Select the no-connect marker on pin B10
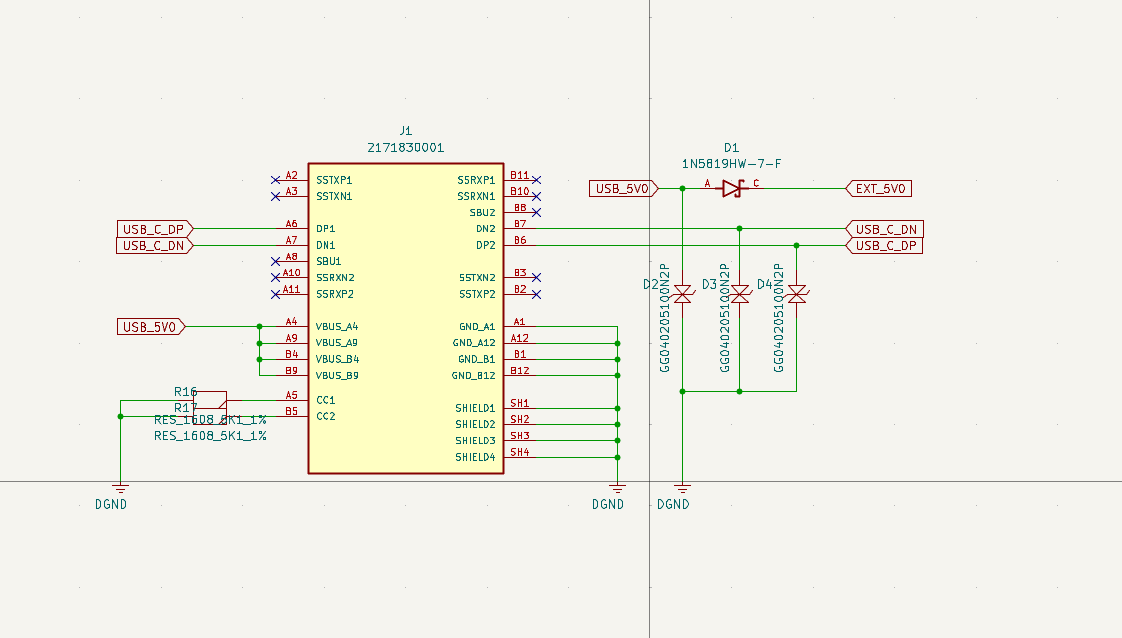1122x638 pixels. (537, 196)
